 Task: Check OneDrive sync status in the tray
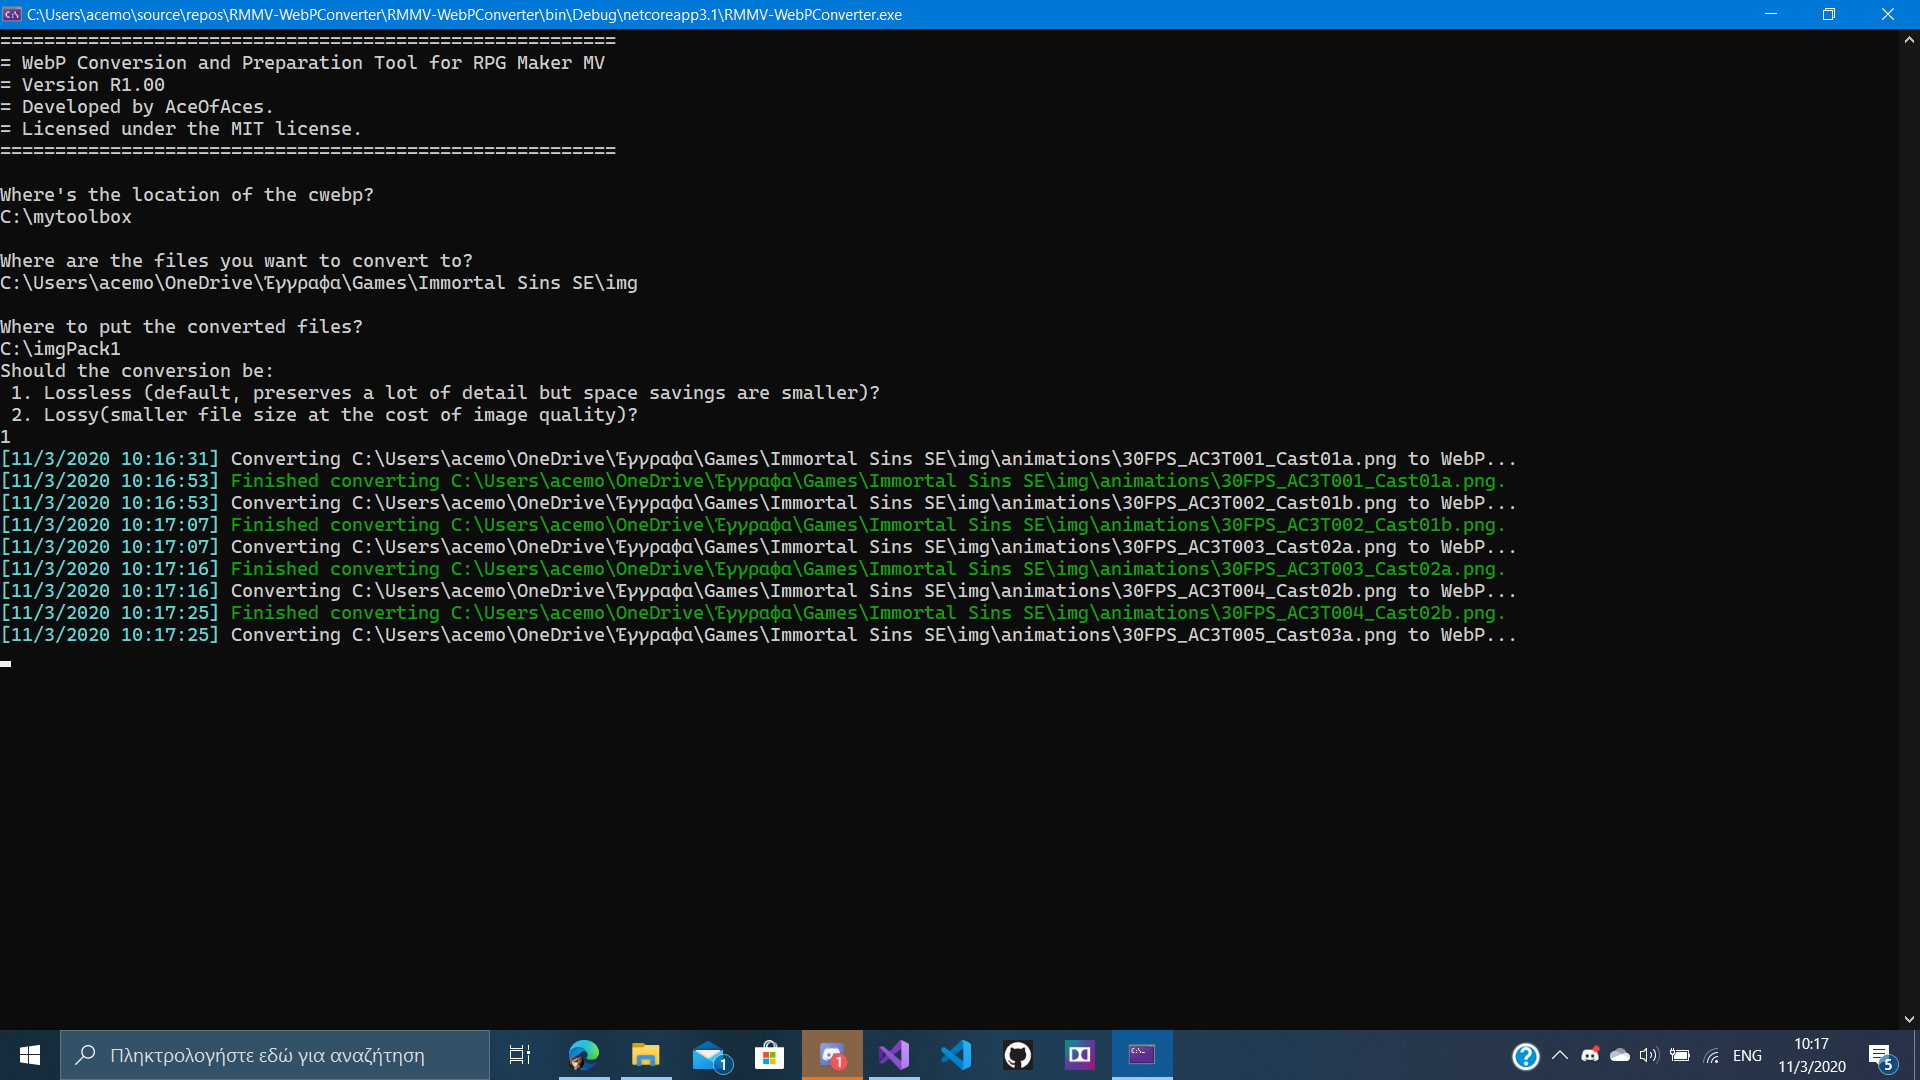pyautogui.click(x=1620, y=1056)
